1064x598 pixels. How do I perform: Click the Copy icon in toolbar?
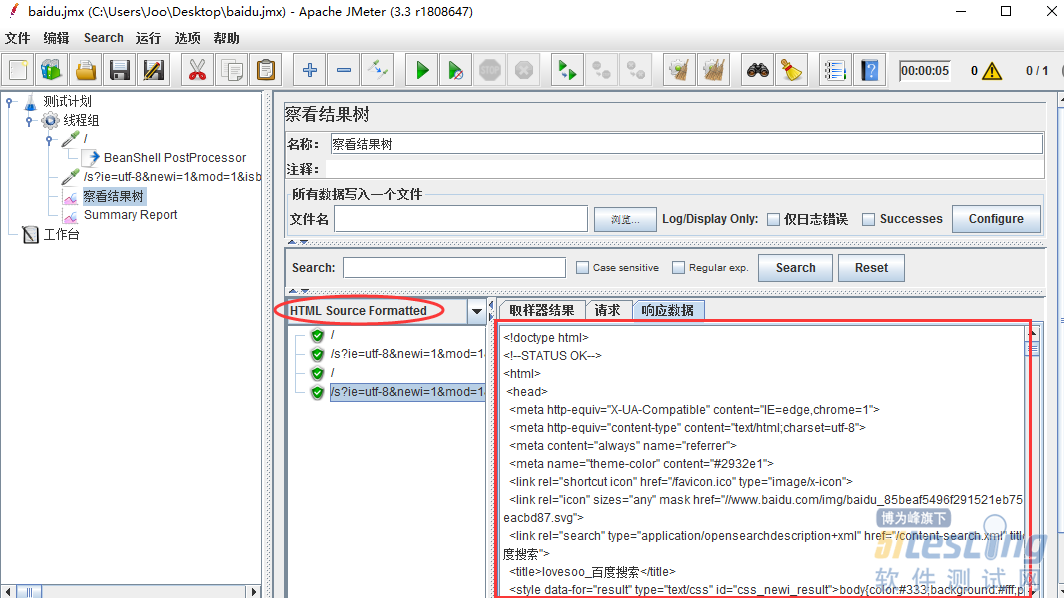point(232,70)
